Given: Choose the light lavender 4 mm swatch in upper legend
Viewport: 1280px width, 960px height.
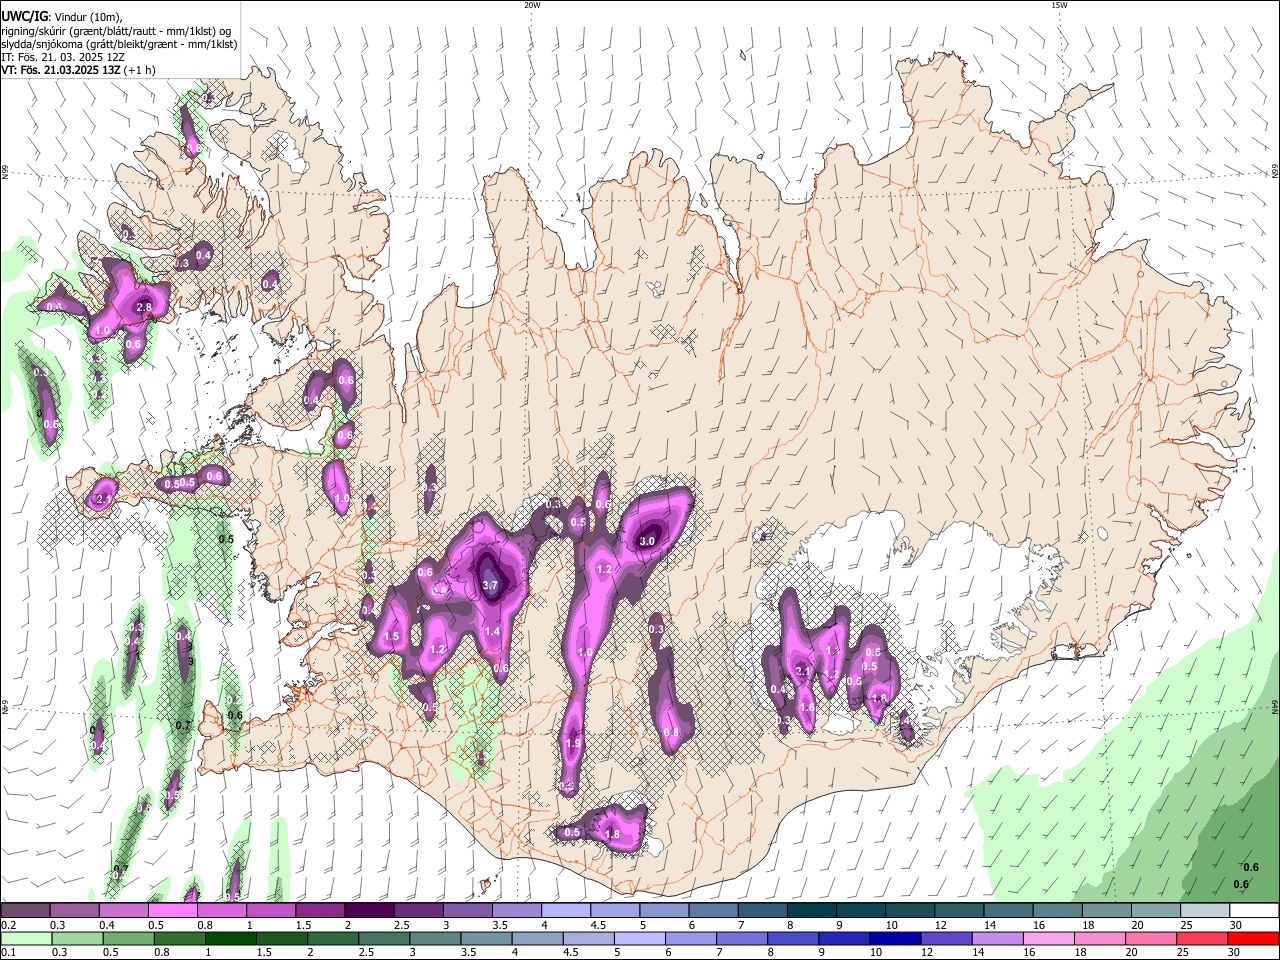Looking at the screenshot, I should click(x=564, y=911).
